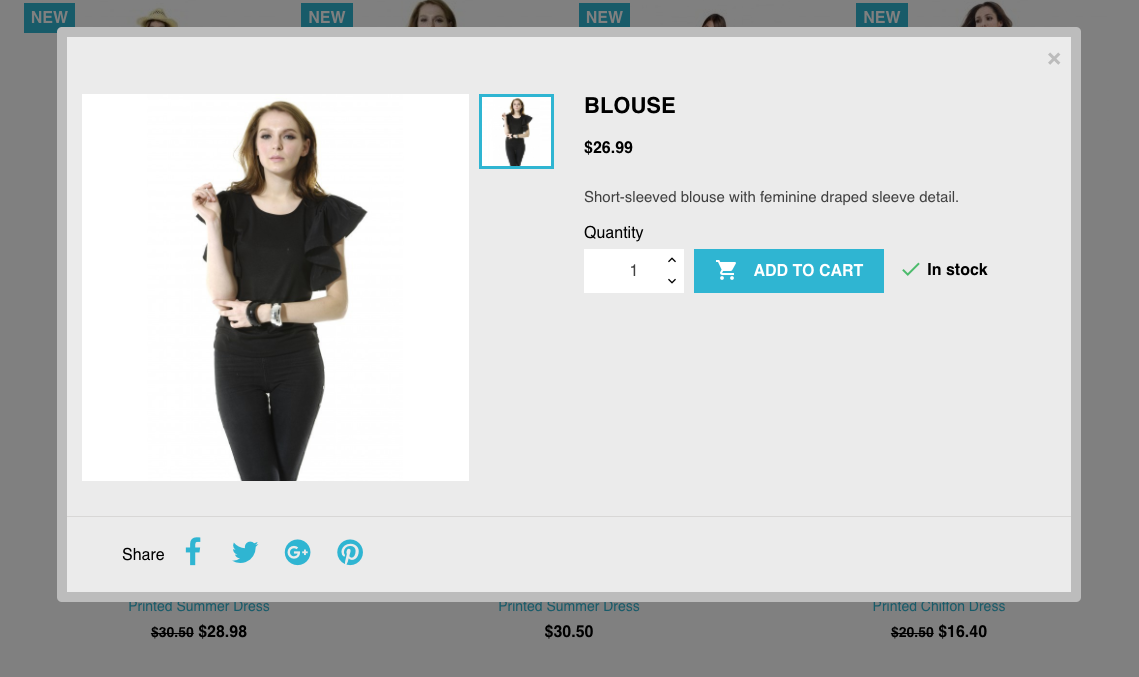The width and height of the screenshot is (1139, 677).
Task: Share the blouse on Google Plus
Action: tap(298, 553)
